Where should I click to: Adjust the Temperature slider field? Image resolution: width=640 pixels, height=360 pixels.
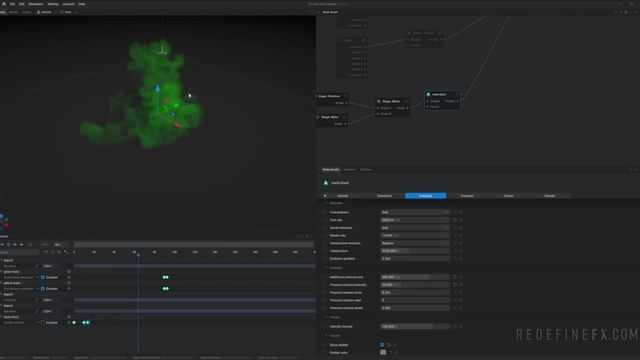(415, 251)
